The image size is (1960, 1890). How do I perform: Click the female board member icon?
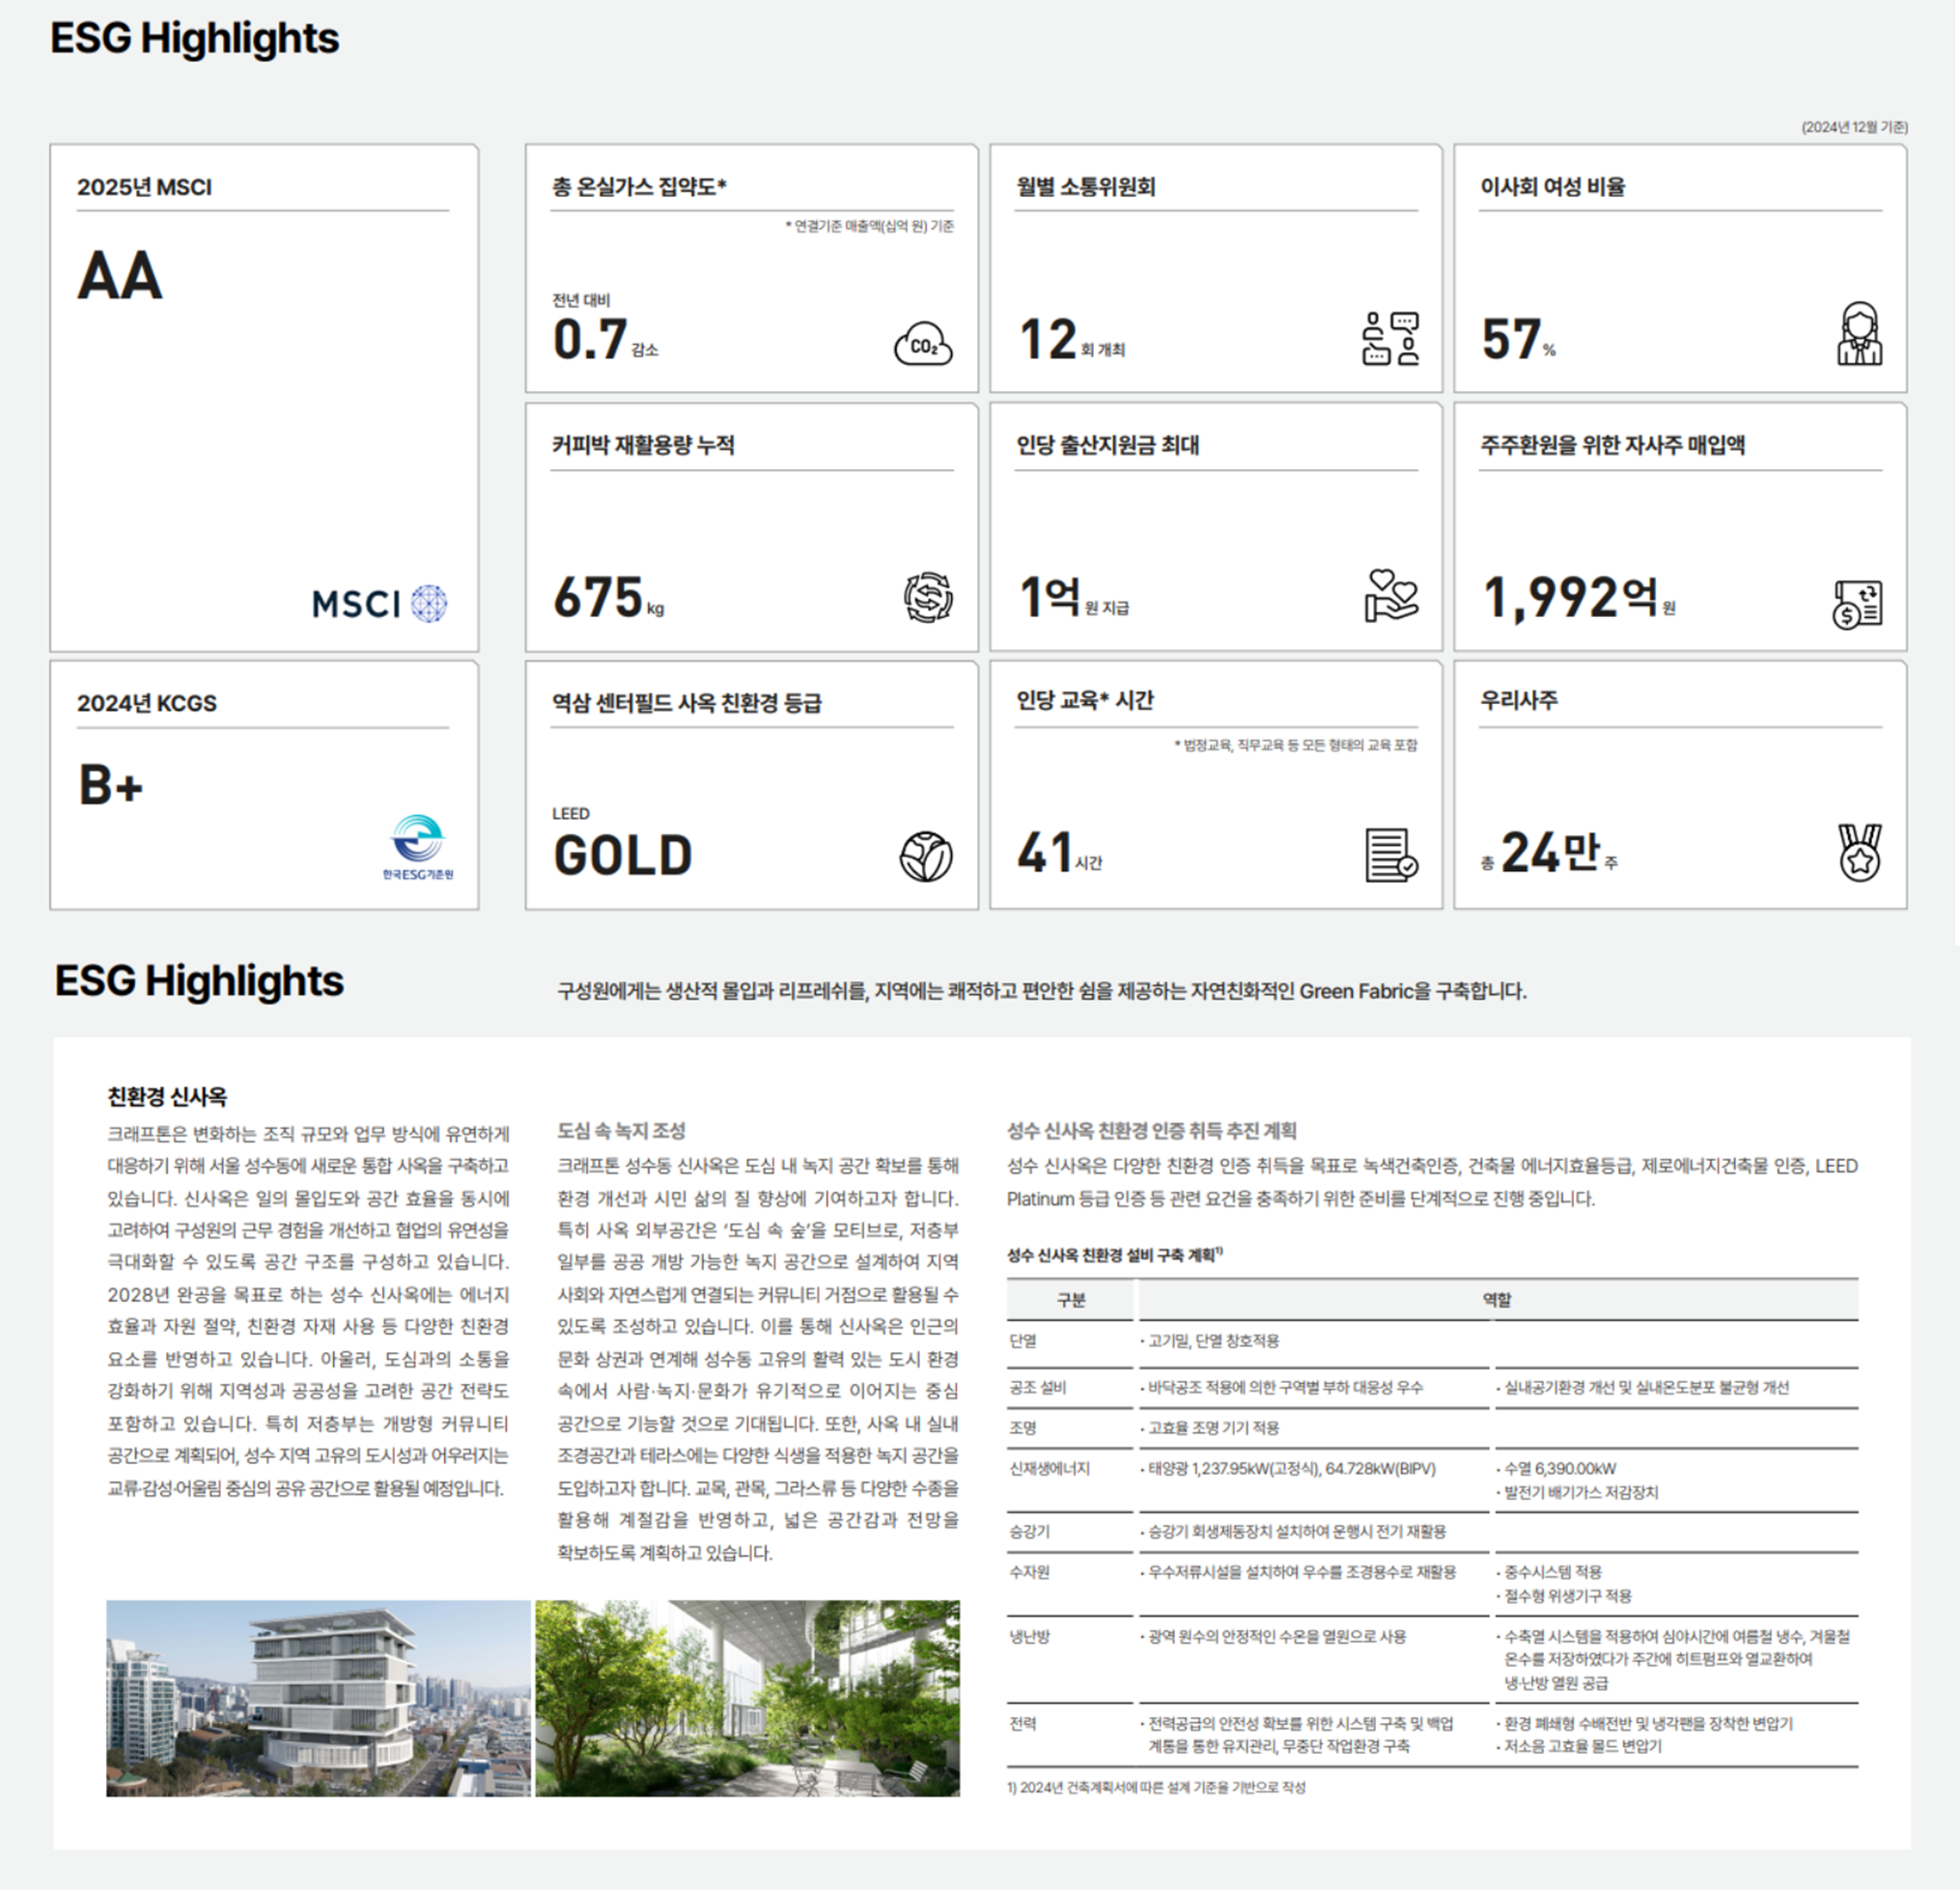point(1859,334)
